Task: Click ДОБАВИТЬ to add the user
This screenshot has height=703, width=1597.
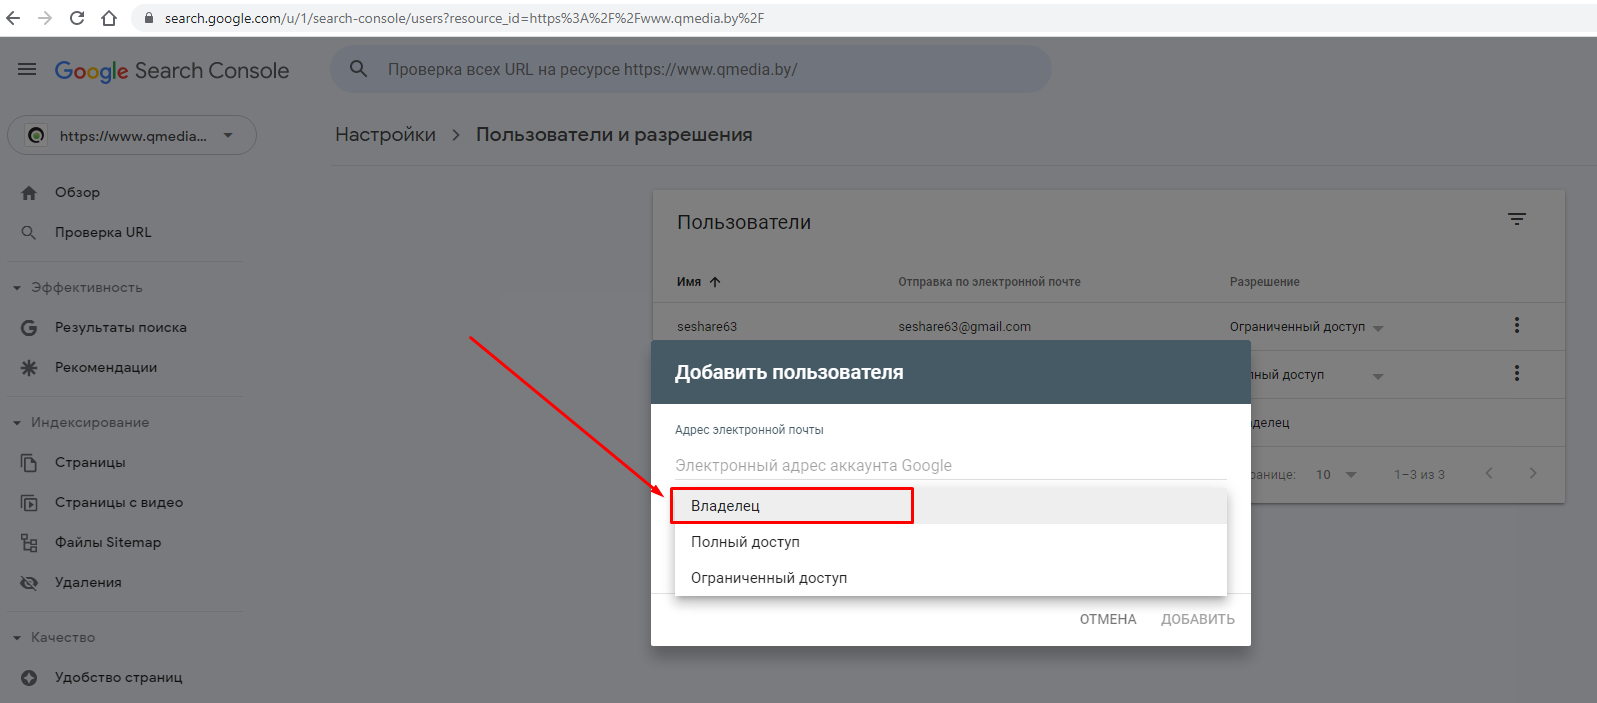Action: (1198, 619)
